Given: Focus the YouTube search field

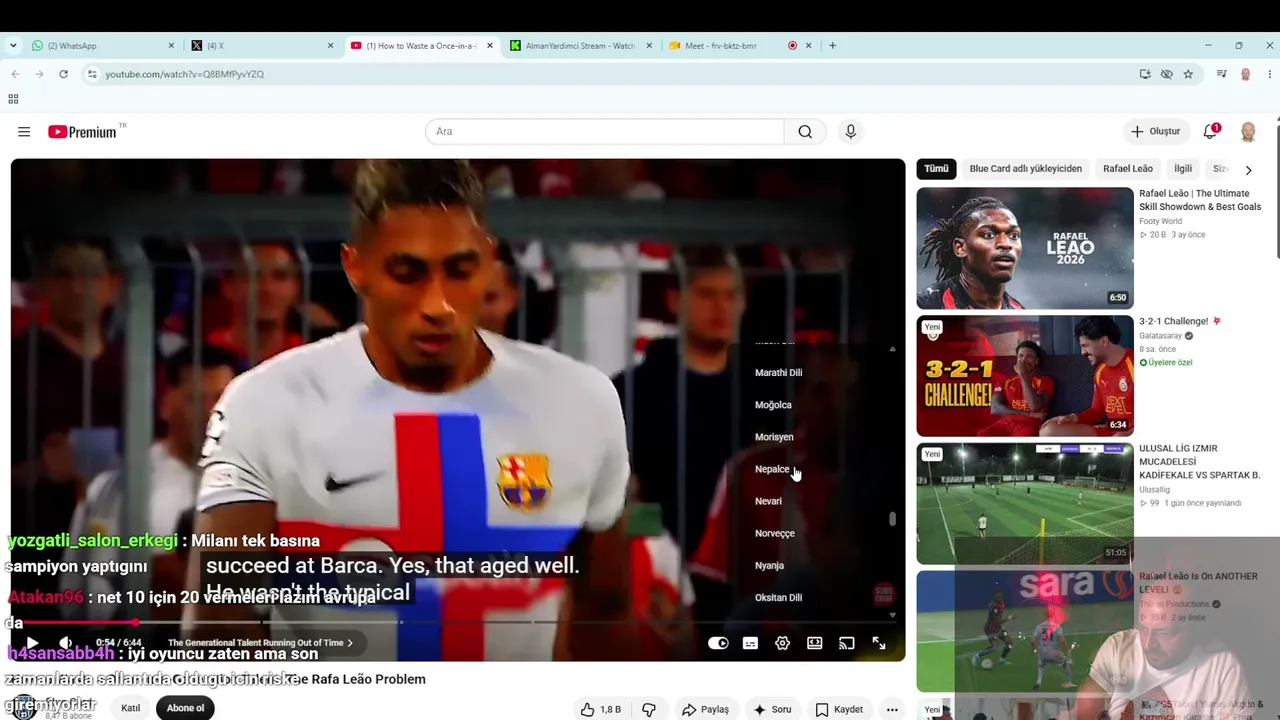Looking at the screenshot, I should coord(605,132).
